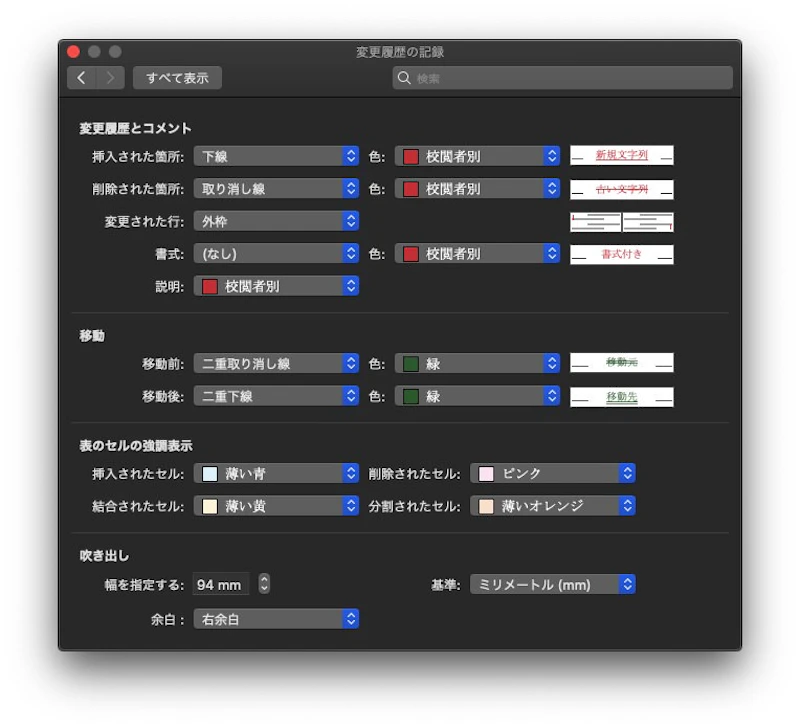Open the 変更された行 dropdown showing 外枠
The height and width of the screenshot is (728, 800).
277,221
